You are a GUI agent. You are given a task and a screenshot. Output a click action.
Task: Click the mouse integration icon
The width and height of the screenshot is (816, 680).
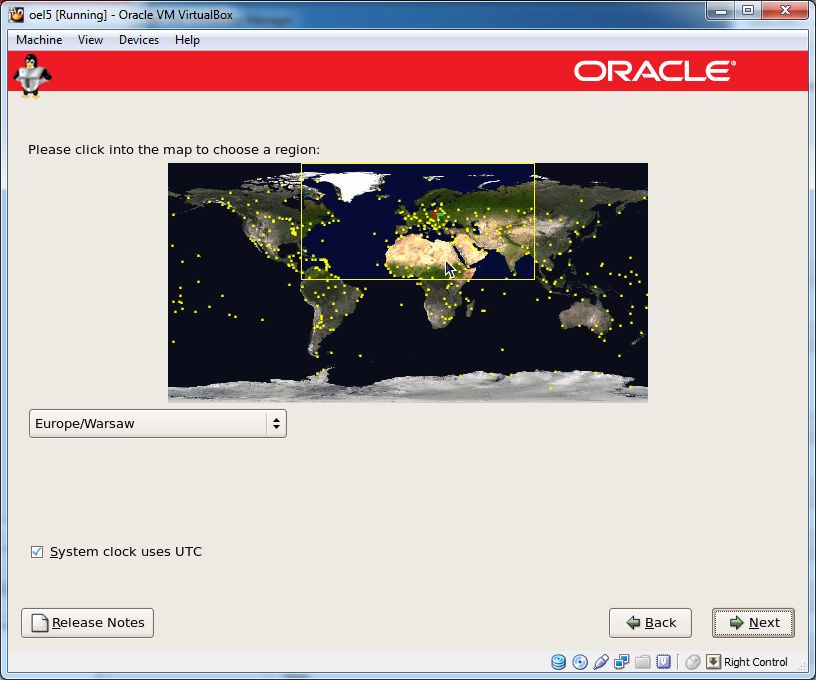pyautogui.click(x=693, y=662)
